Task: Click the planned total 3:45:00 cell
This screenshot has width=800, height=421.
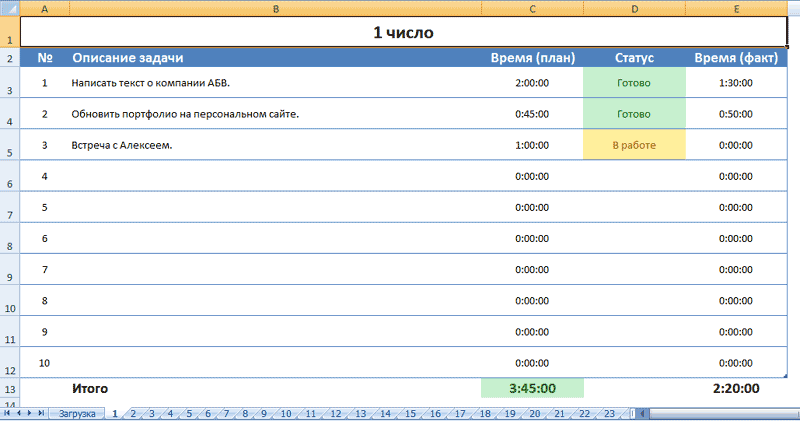Action: point(531,388)
